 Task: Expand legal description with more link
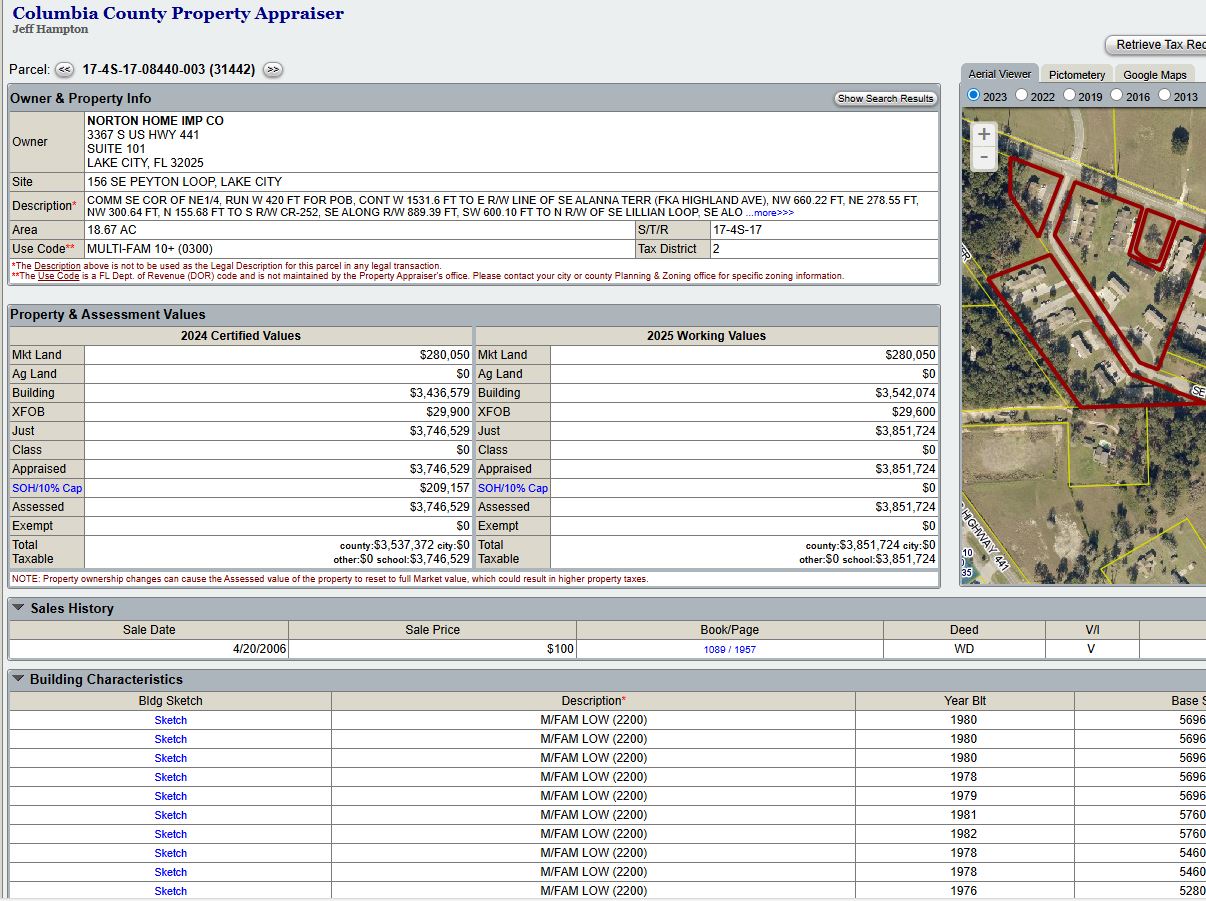769,213
